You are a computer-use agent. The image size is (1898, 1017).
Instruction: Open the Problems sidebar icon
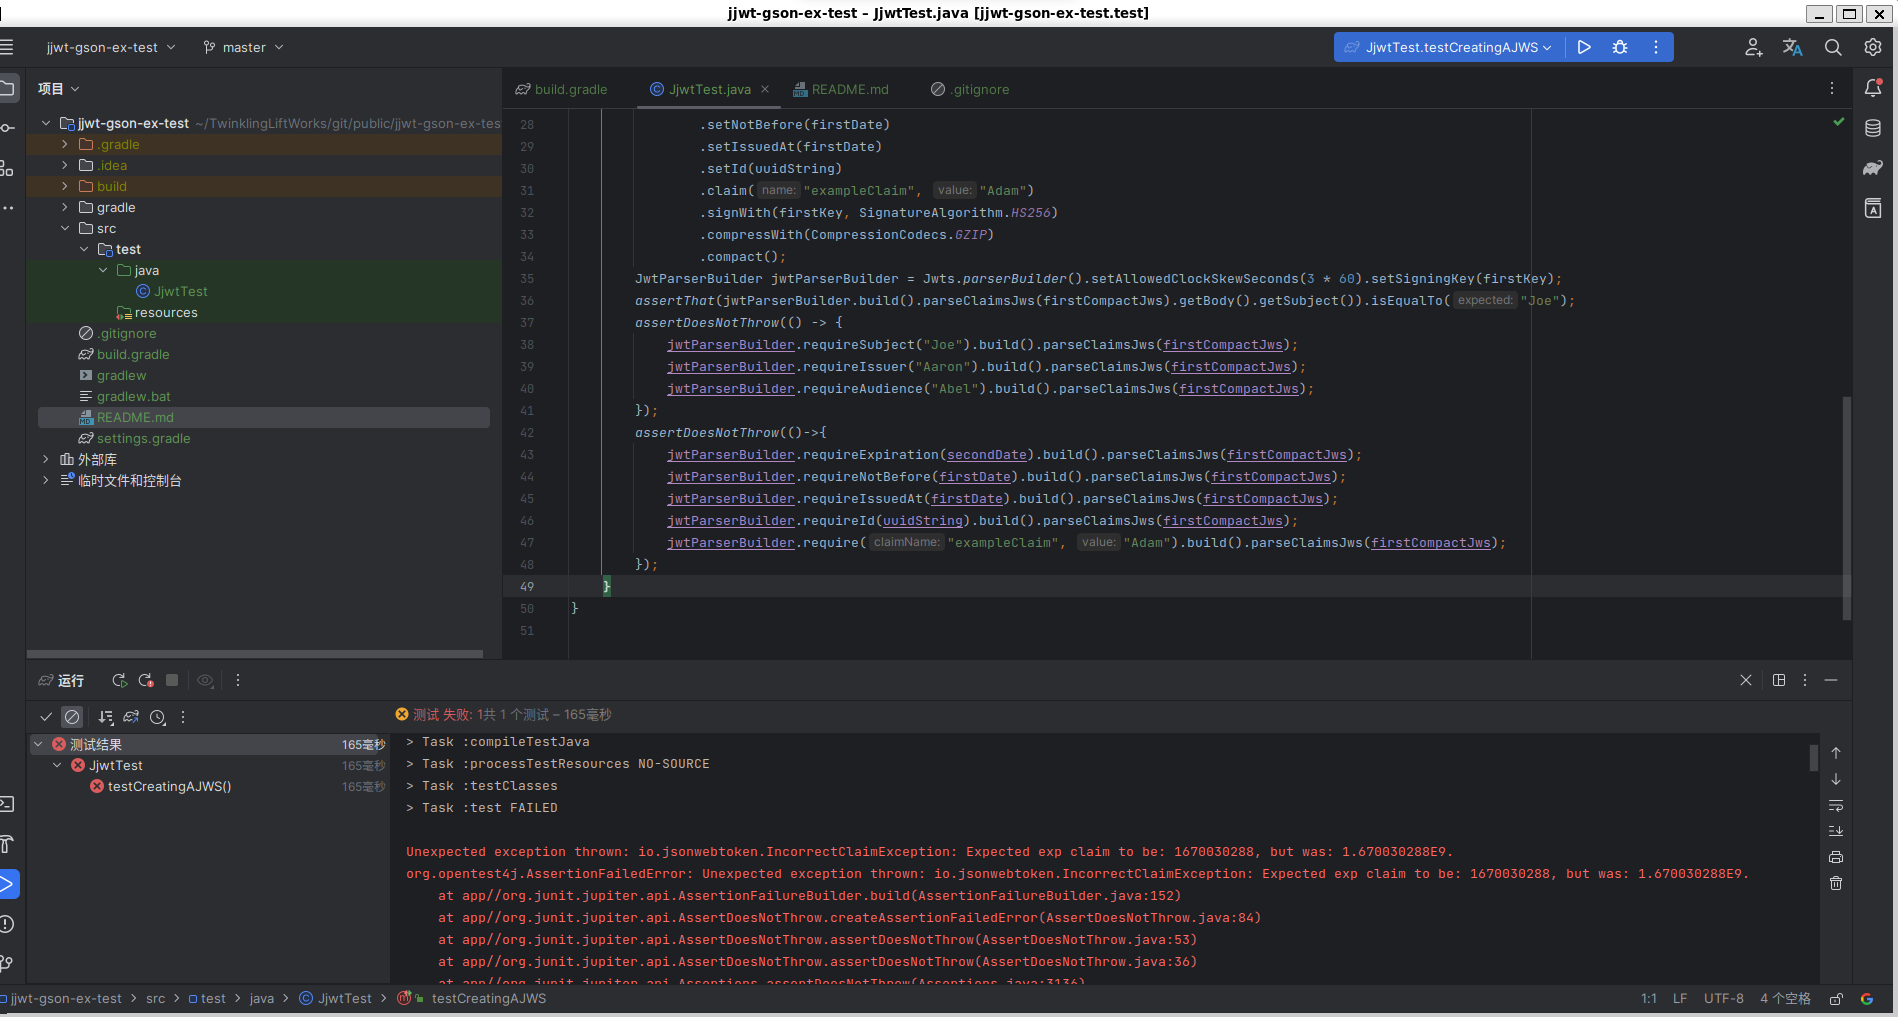click(x=6, y=924)
